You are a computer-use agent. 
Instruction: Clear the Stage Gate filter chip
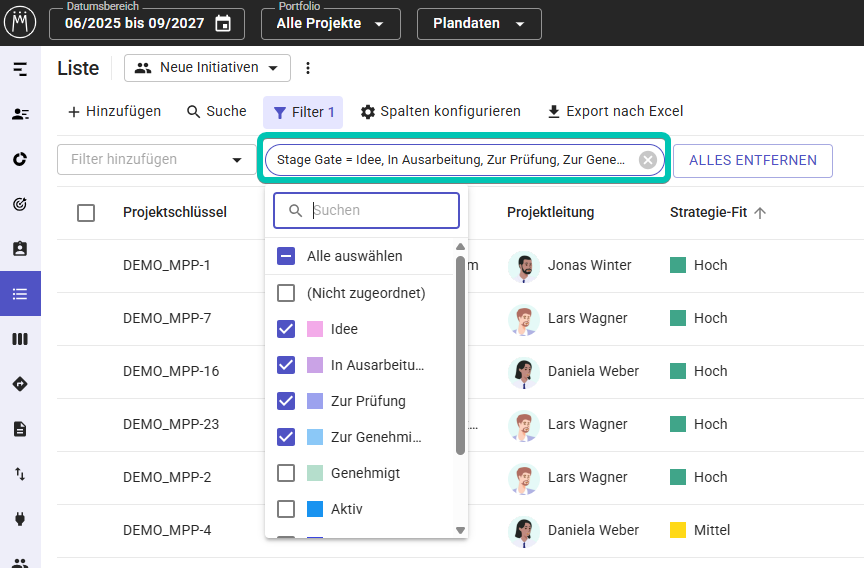point(648,160)
